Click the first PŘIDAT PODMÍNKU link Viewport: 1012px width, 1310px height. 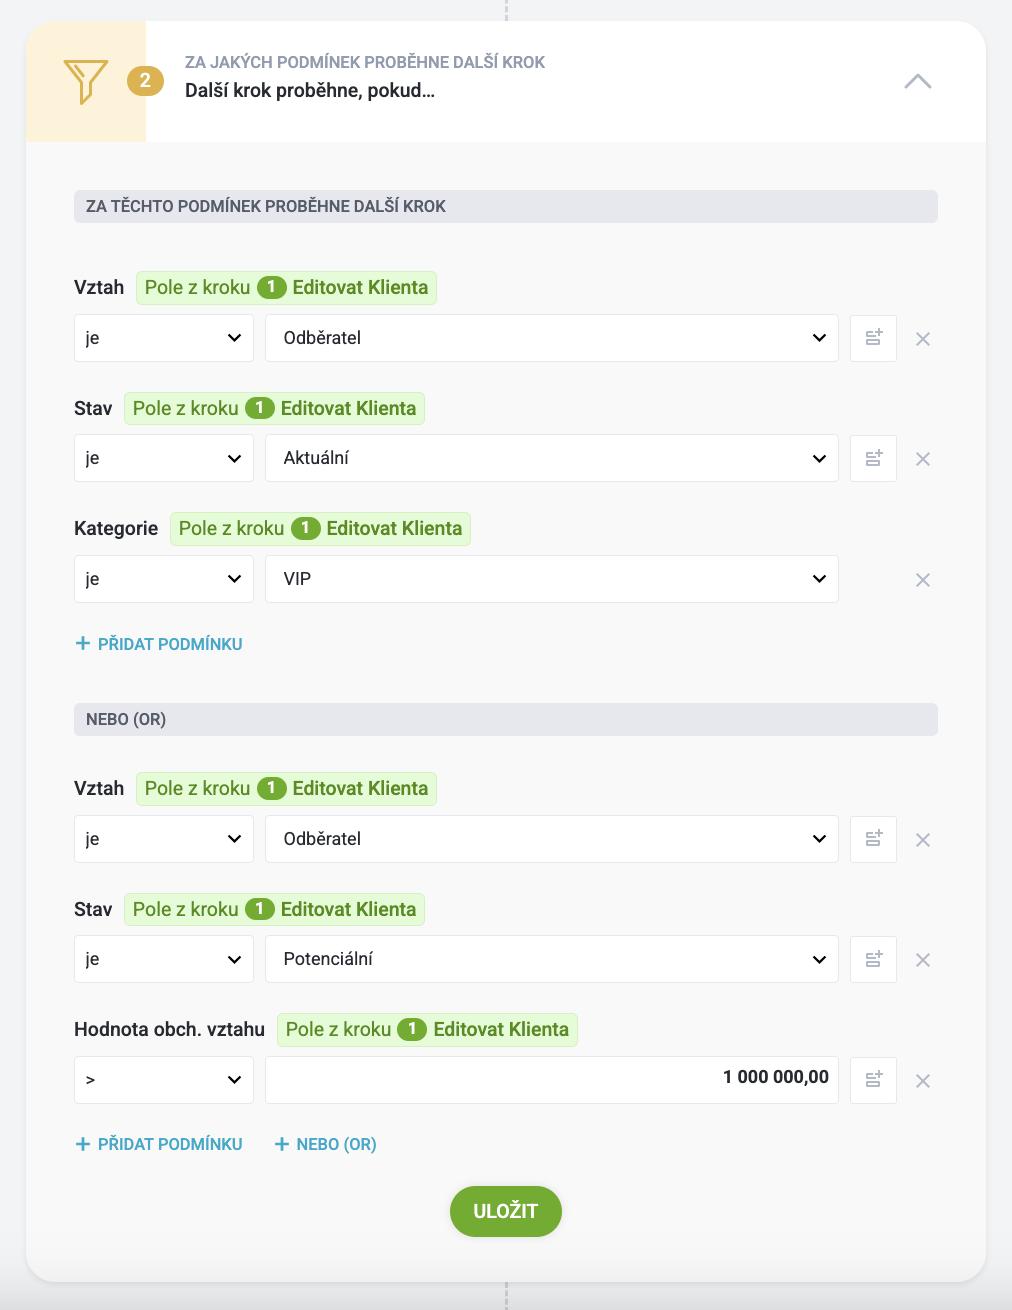coord(159,644)
